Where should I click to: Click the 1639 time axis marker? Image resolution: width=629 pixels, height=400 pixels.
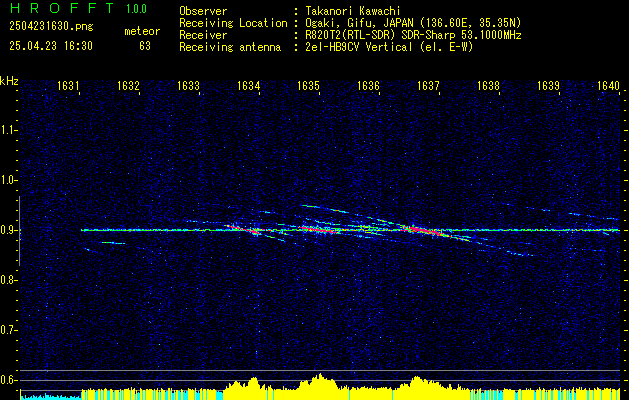click(548, 86)
